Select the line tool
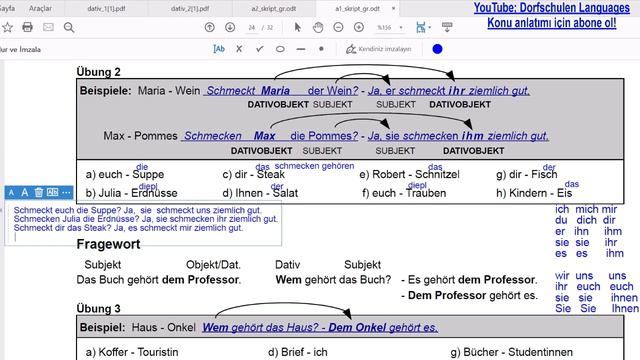 [x=301, y=49]
